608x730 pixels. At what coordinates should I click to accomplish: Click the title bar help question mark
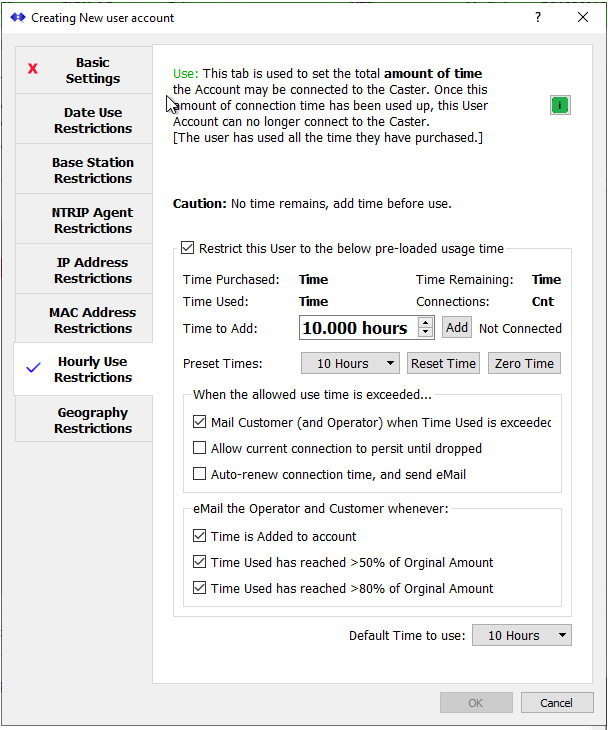click(538, 17)
